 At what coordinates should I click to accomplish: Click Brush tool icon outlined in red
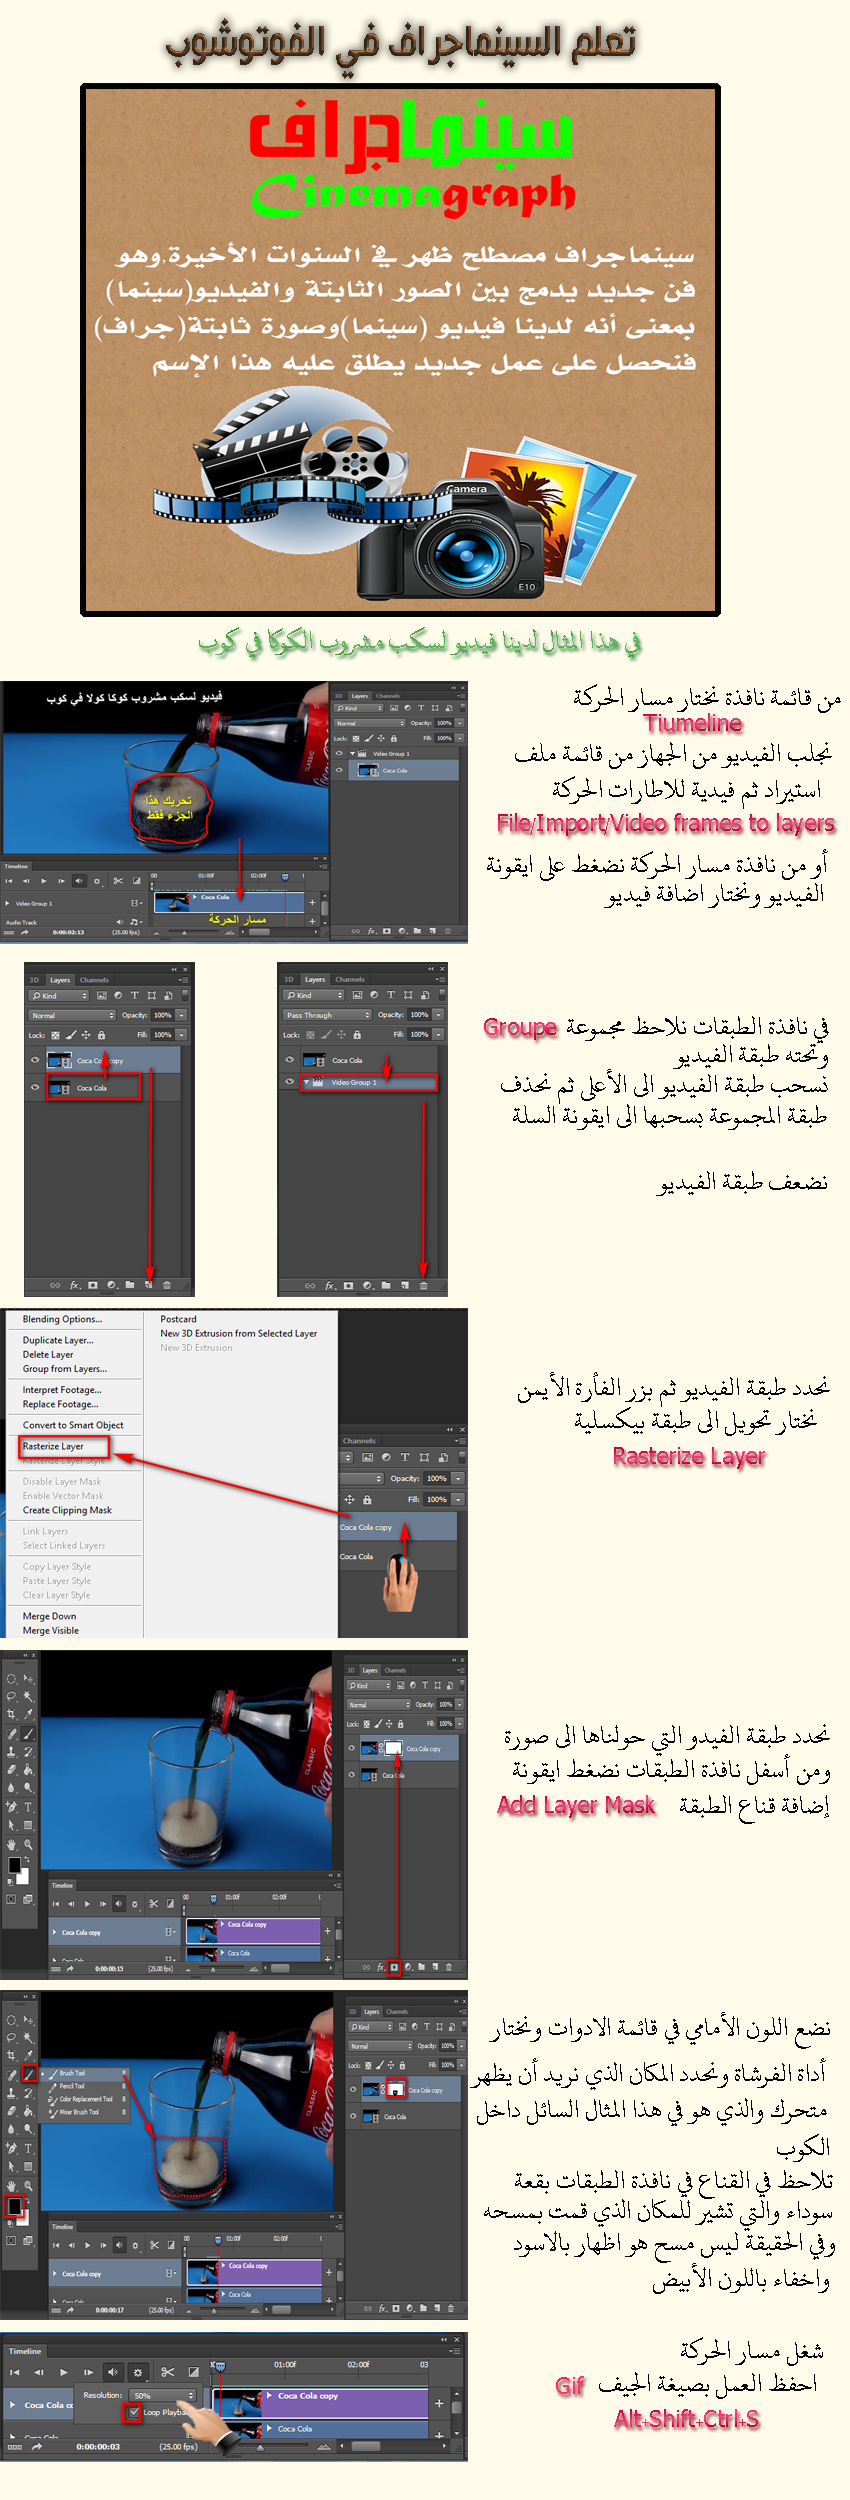(29, 2074)
